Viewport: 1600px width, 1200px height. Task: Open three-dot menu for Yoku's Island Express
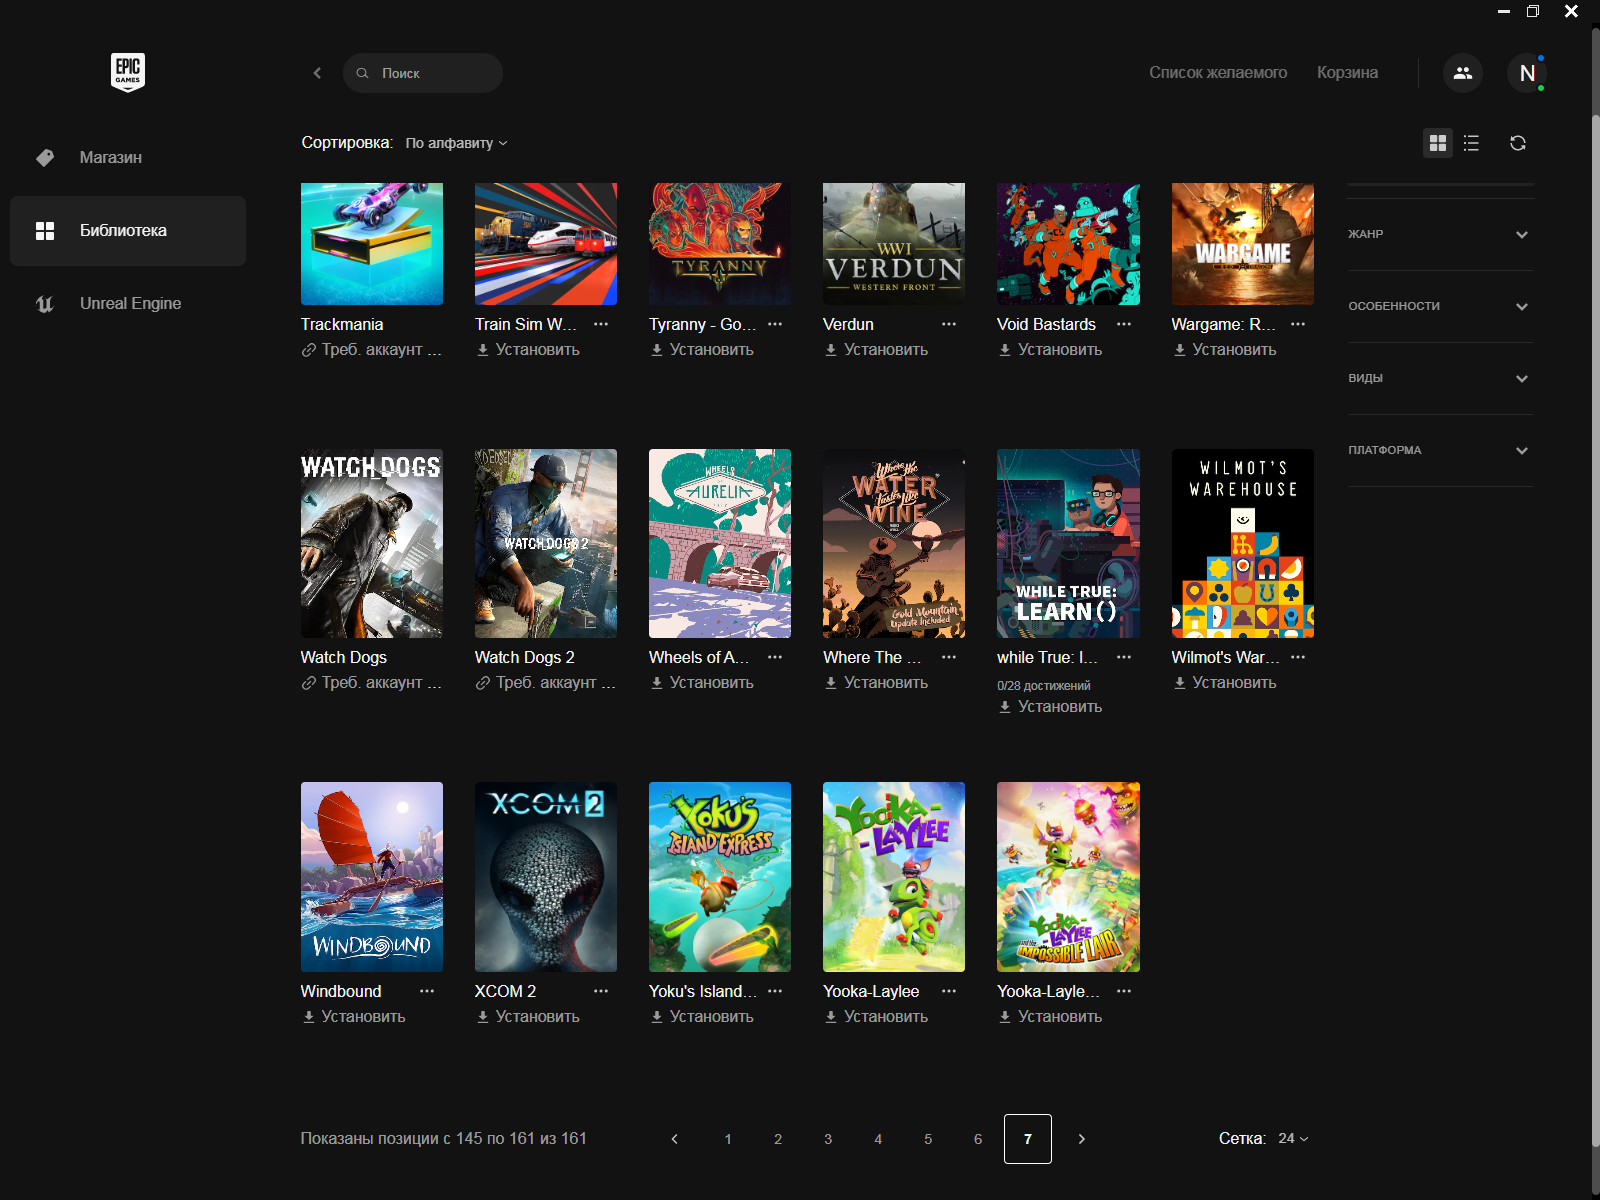pos(775,991)
